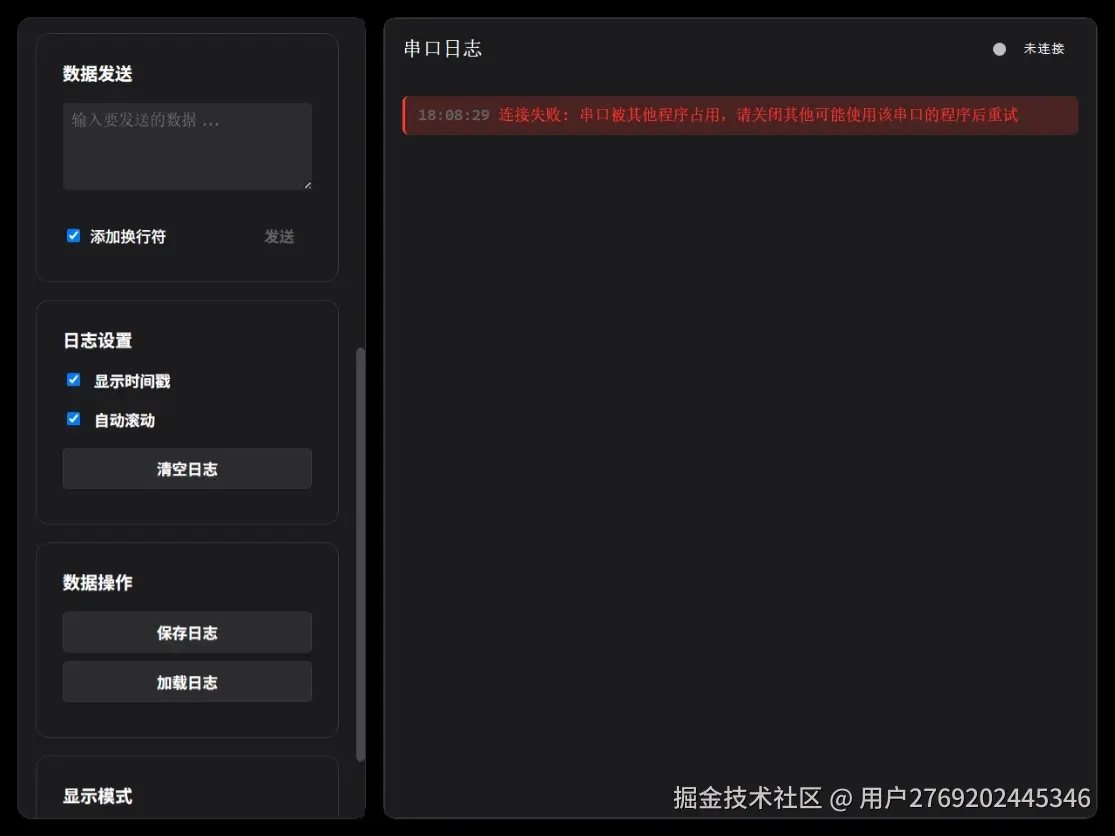This screenshot has width=1115, height=836.
Task: Click the textarea resize handle icon
Action: click(x=307, y=183)
